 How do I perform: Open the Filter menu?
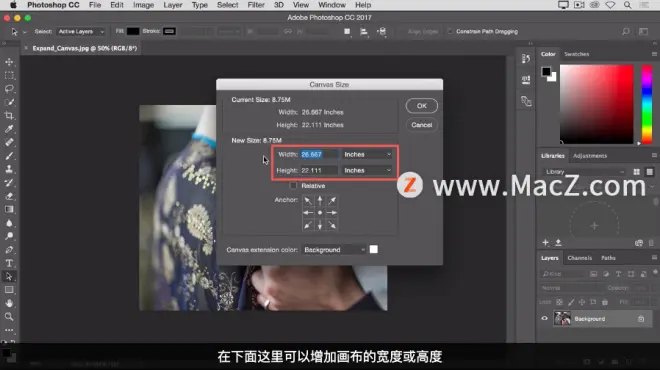[x=255, y=5]
